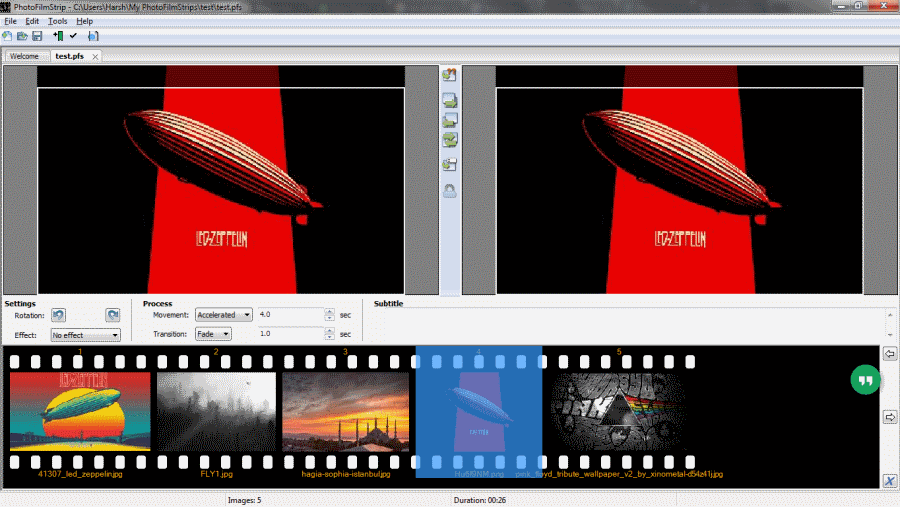The width and height of the screenshot is (900, 507).
Task: Decrease movement duration with down spinner
Action: [329, 318]
